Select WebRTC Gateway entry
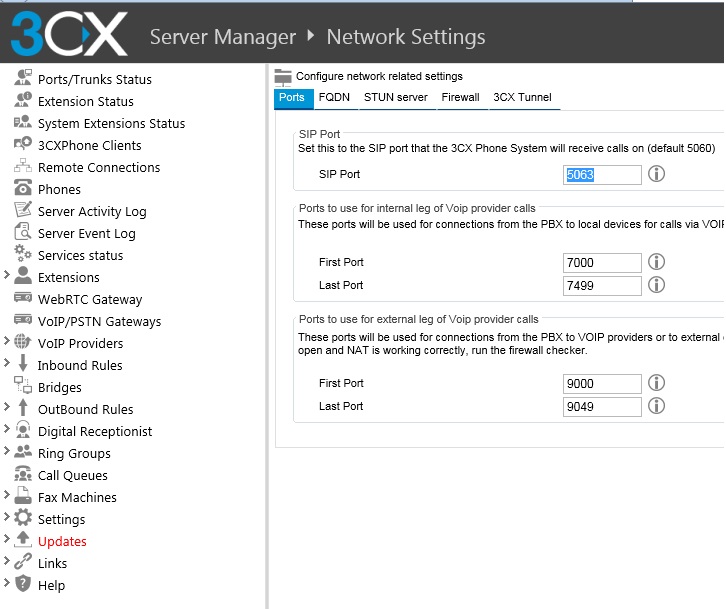This screenshot has height=609, width=726. tap(90, 300)
